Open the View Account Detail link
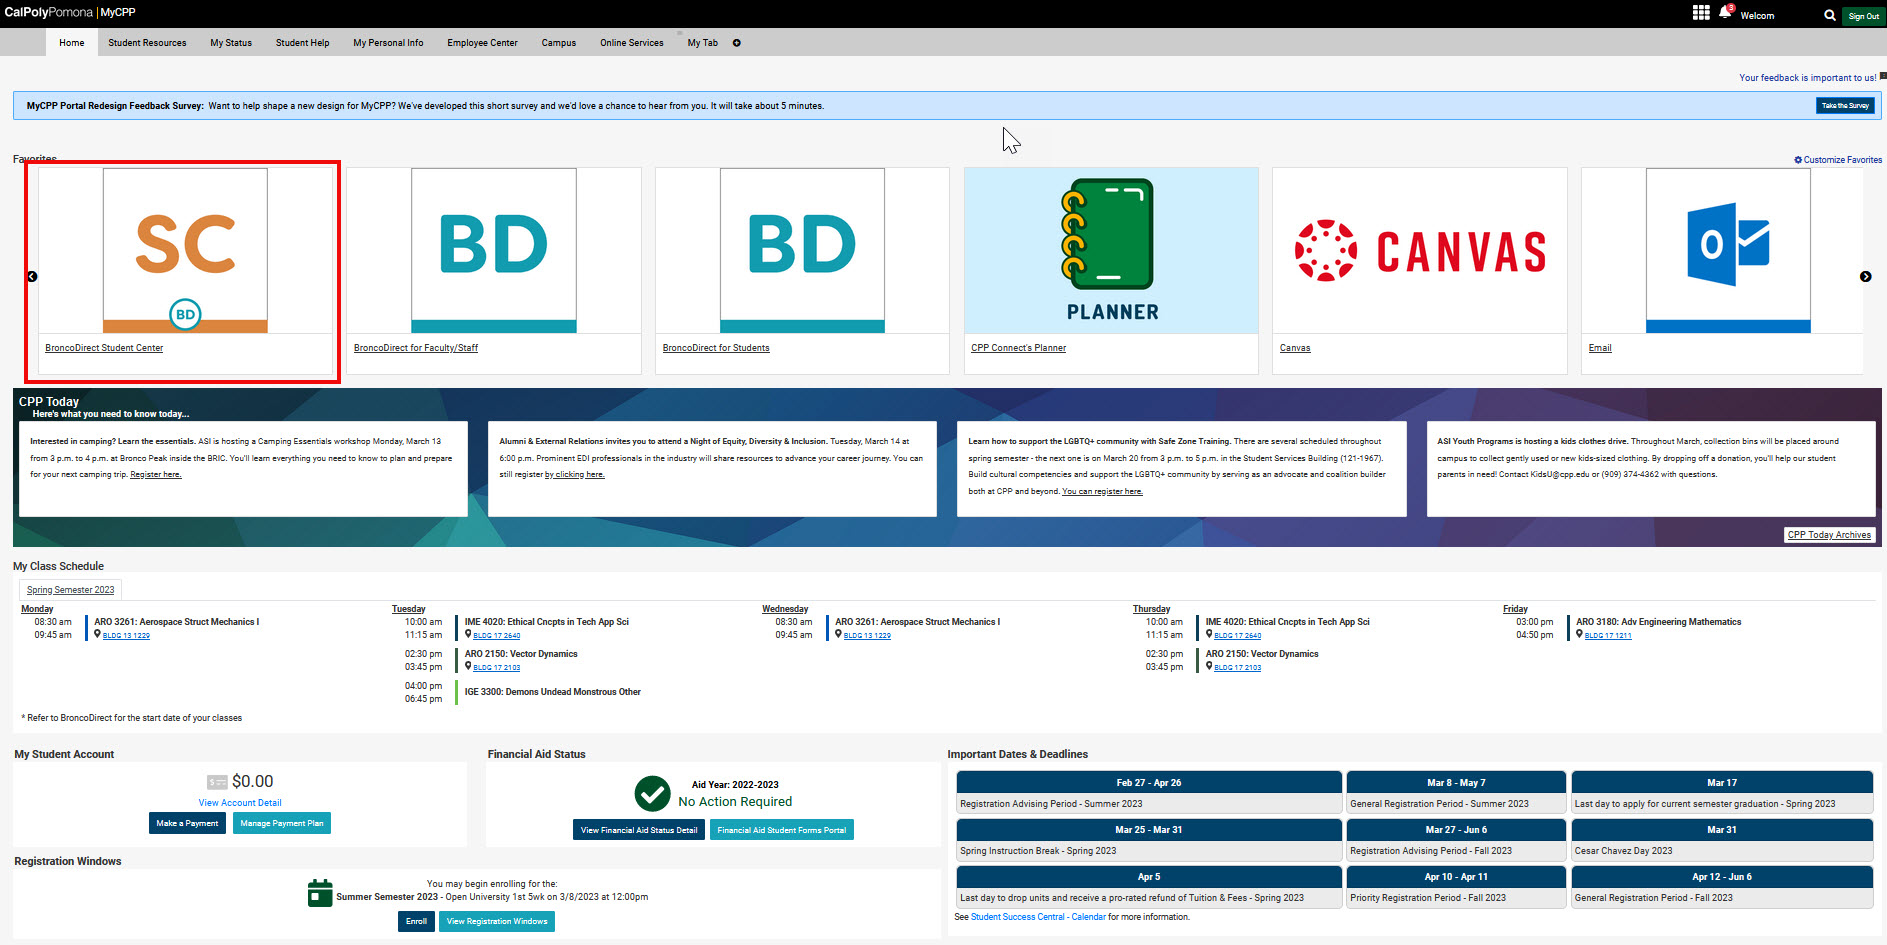1887x945 pixels. click(x=240, y=803)
